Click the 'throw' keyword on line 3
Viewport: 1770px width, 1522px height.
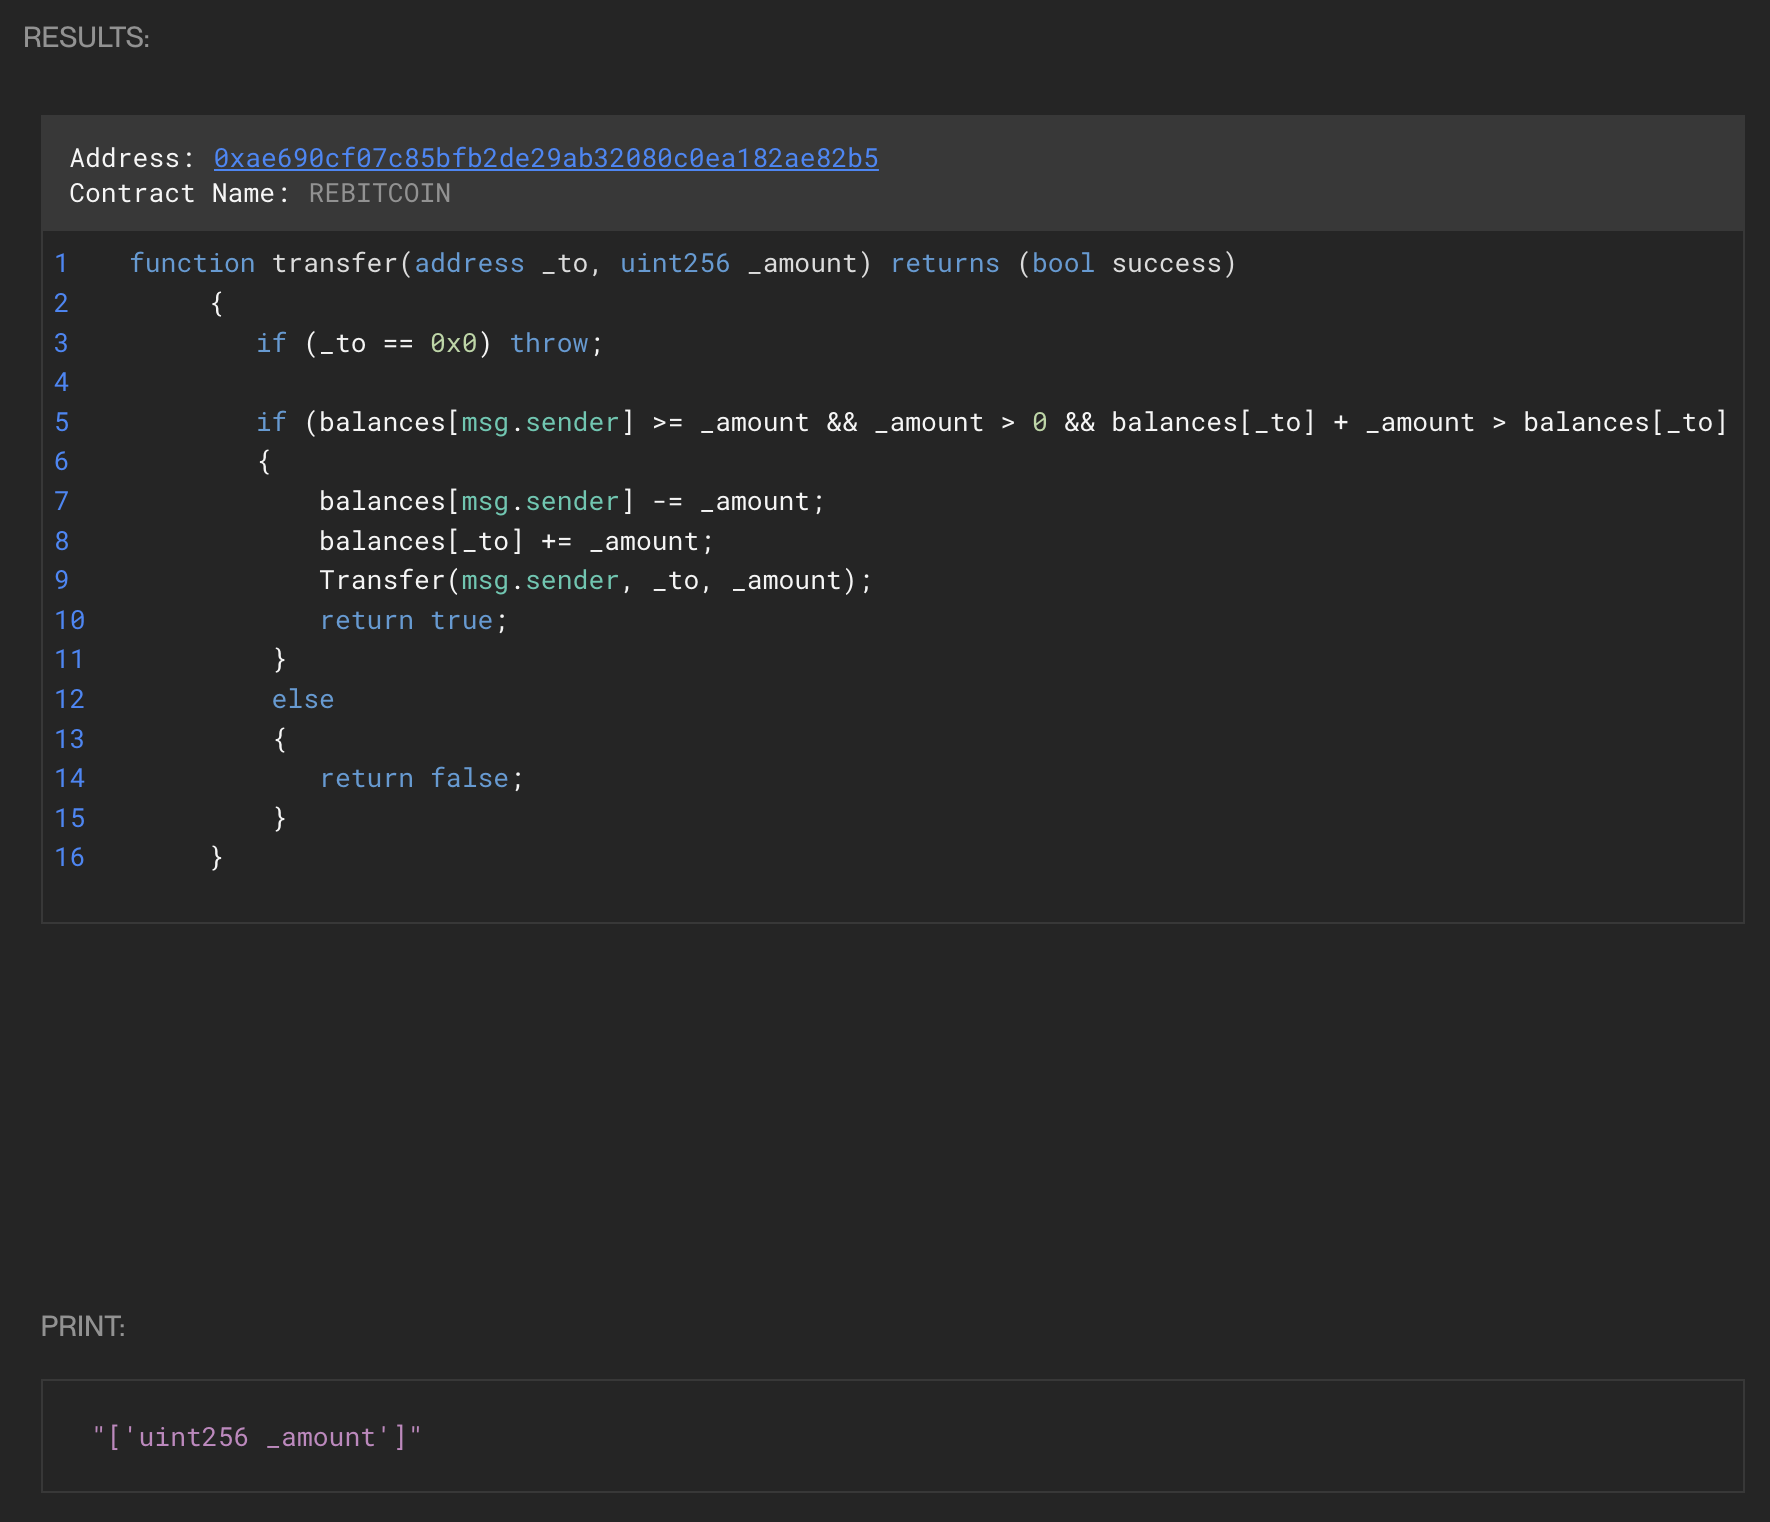(549, 343)
